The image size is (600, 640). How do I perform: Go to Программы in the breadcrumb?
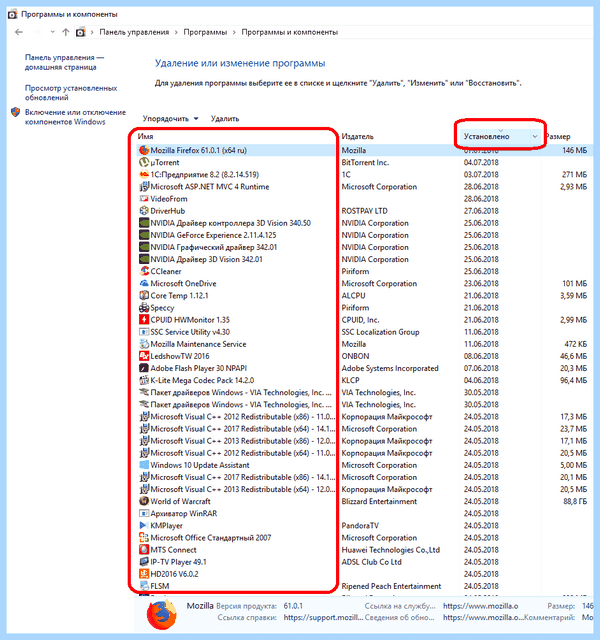(x=205, y=32)
